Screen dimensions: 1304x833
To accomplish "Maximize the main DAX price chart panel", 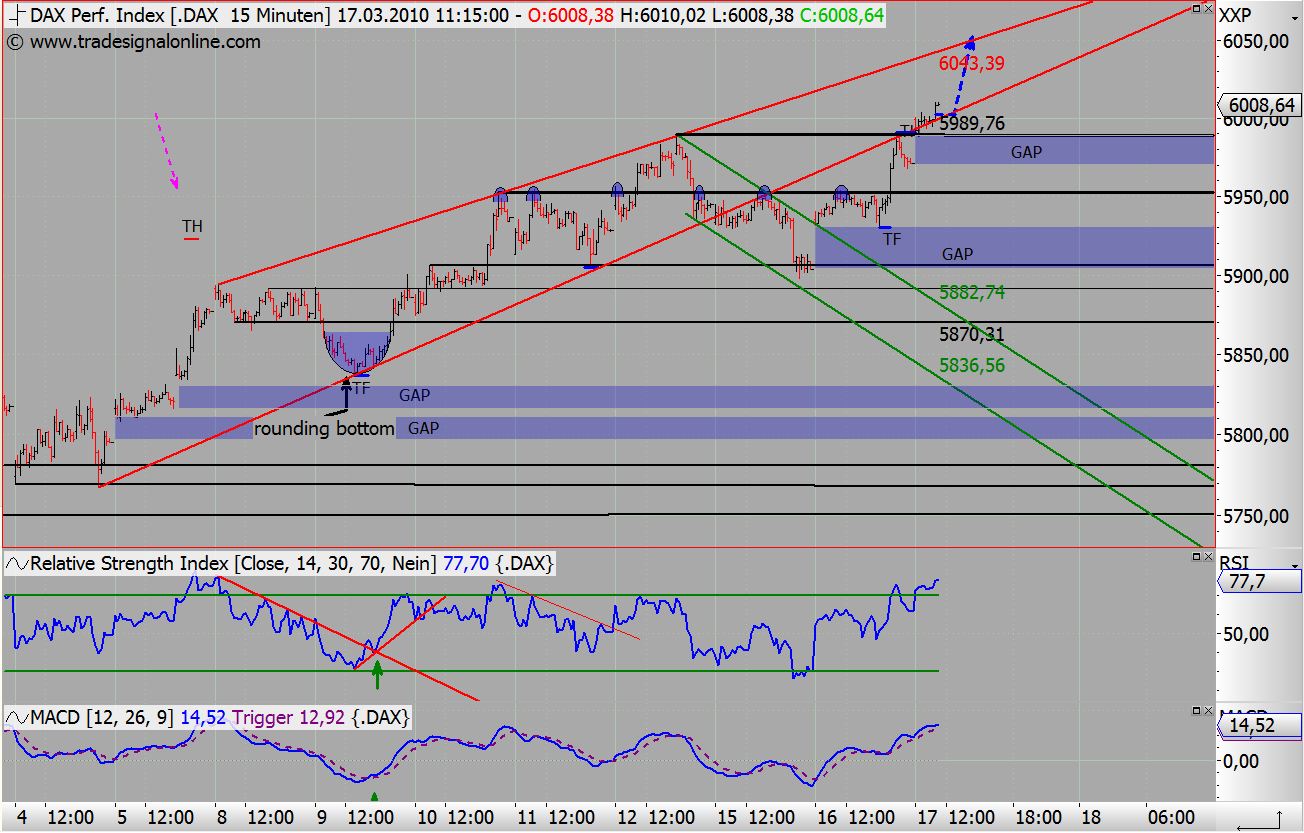I will (1196, 9).
